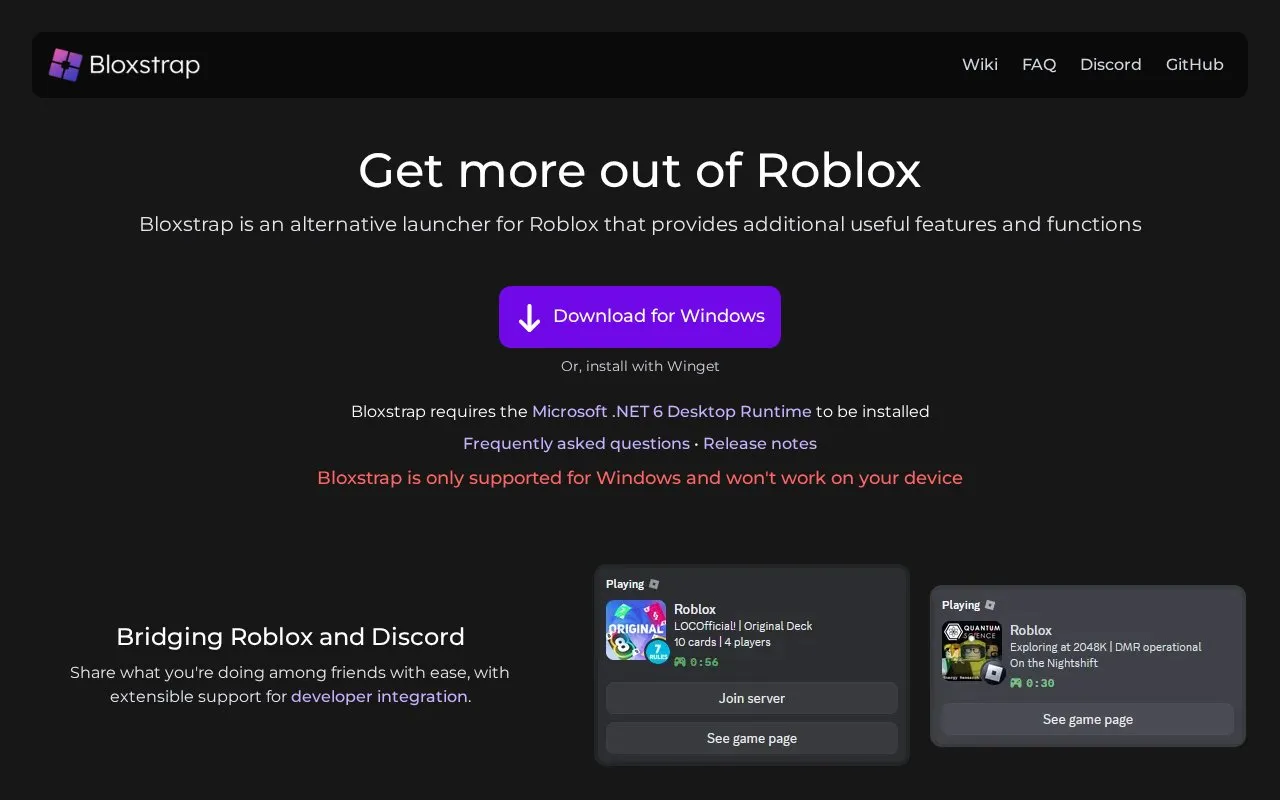Viewport: 1280px width, 800px height.
Task: Click 'Exploring at 2048K | DMR operational' text
Action: coord(1106,647)
